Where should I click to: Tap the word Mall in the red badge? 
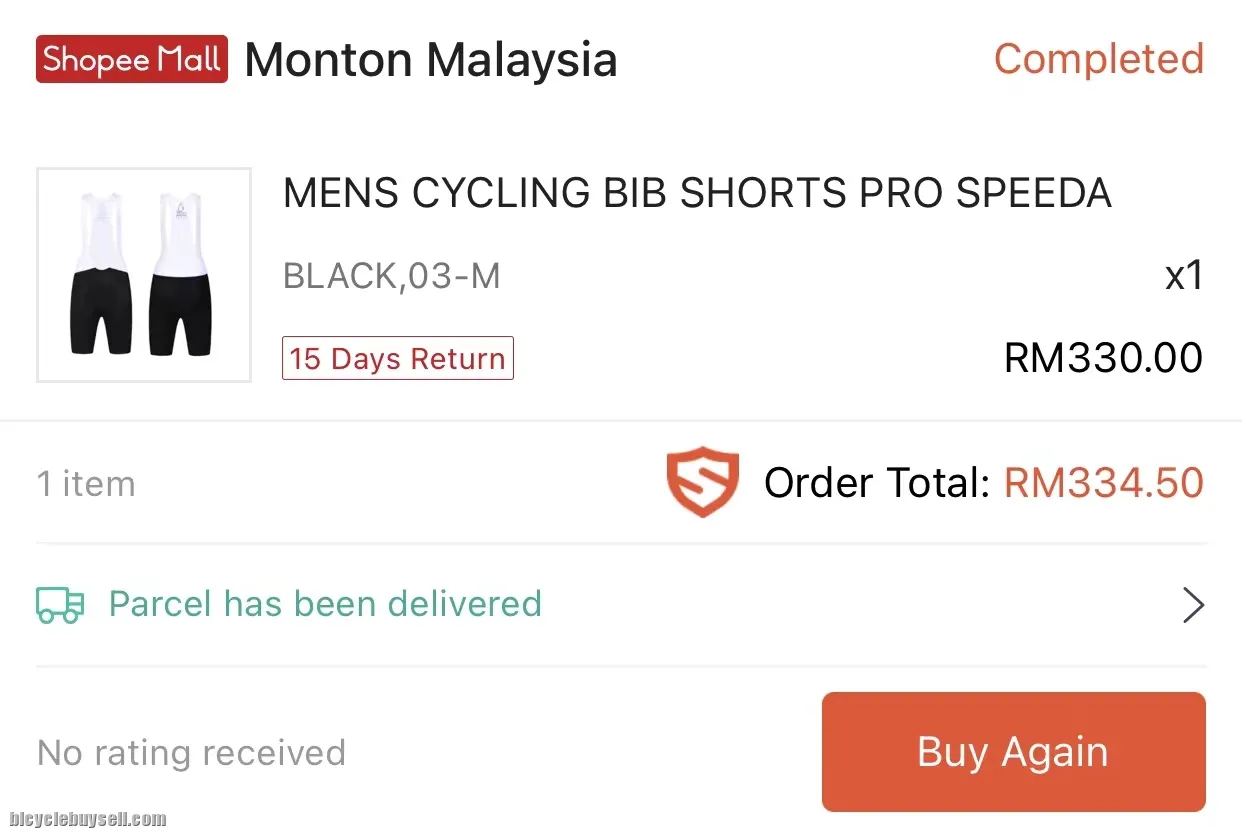189,60
